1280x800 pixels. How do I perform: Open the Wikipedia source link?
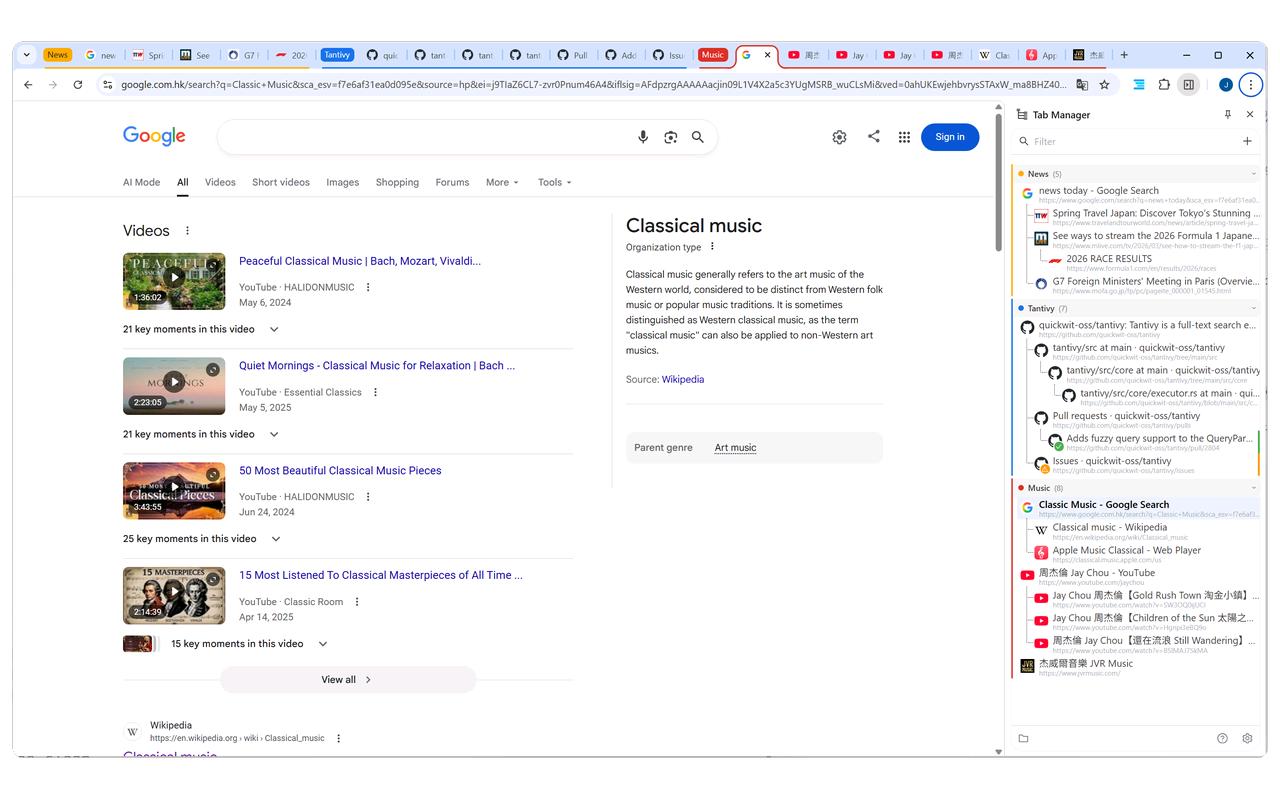(x=683, y=380)
